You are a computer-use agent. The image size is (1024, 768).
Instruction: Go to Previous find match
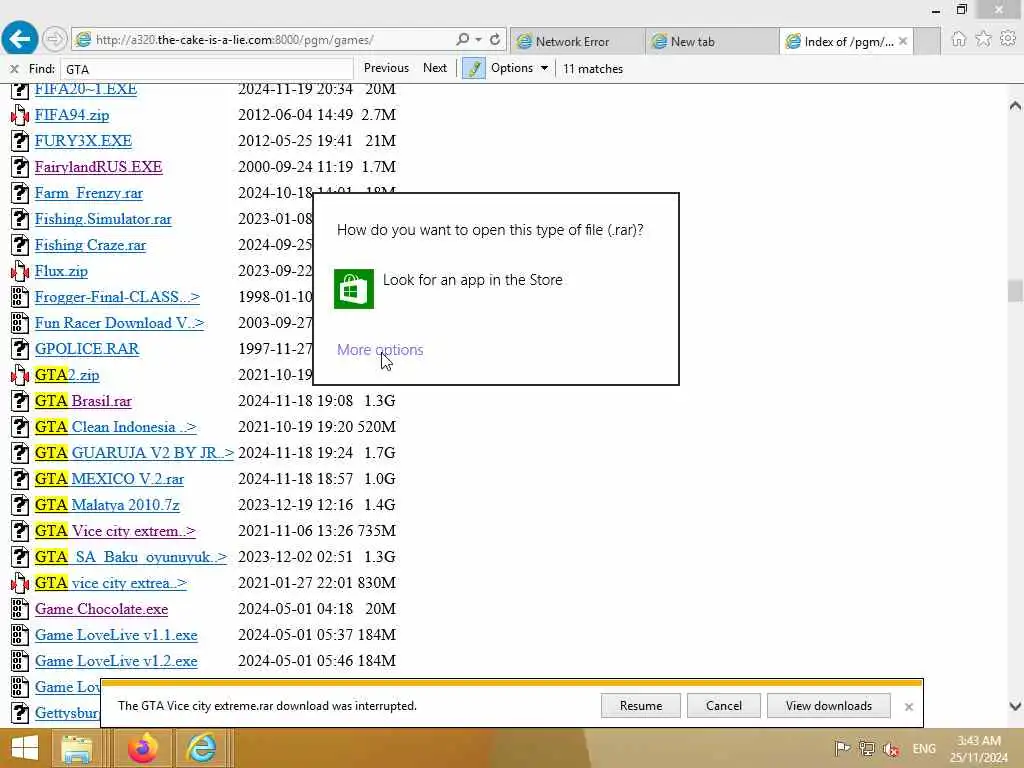(386, 68)
